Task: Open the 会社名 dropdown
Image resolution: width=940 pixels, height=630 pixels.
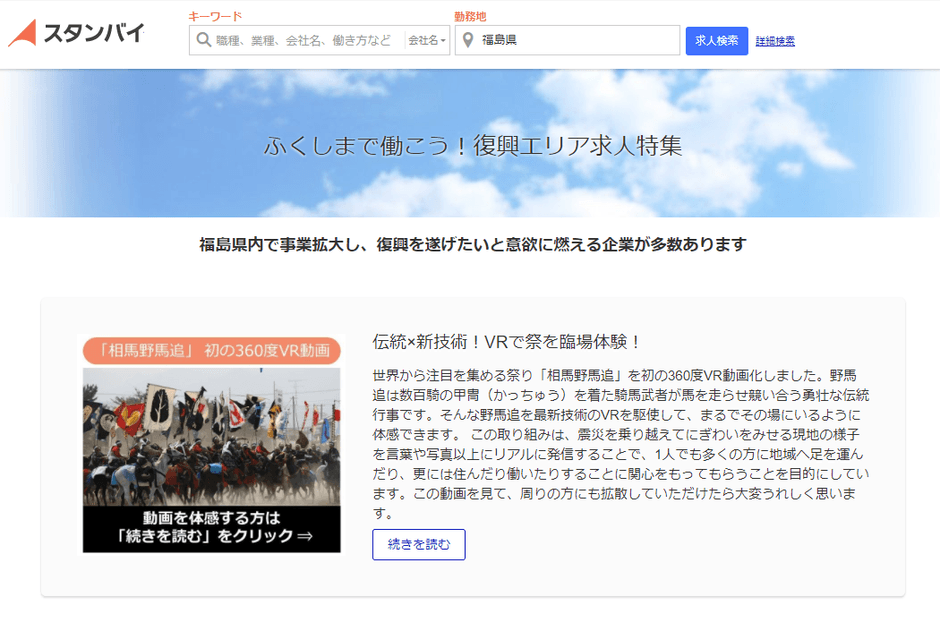Action: coord(427,41)
